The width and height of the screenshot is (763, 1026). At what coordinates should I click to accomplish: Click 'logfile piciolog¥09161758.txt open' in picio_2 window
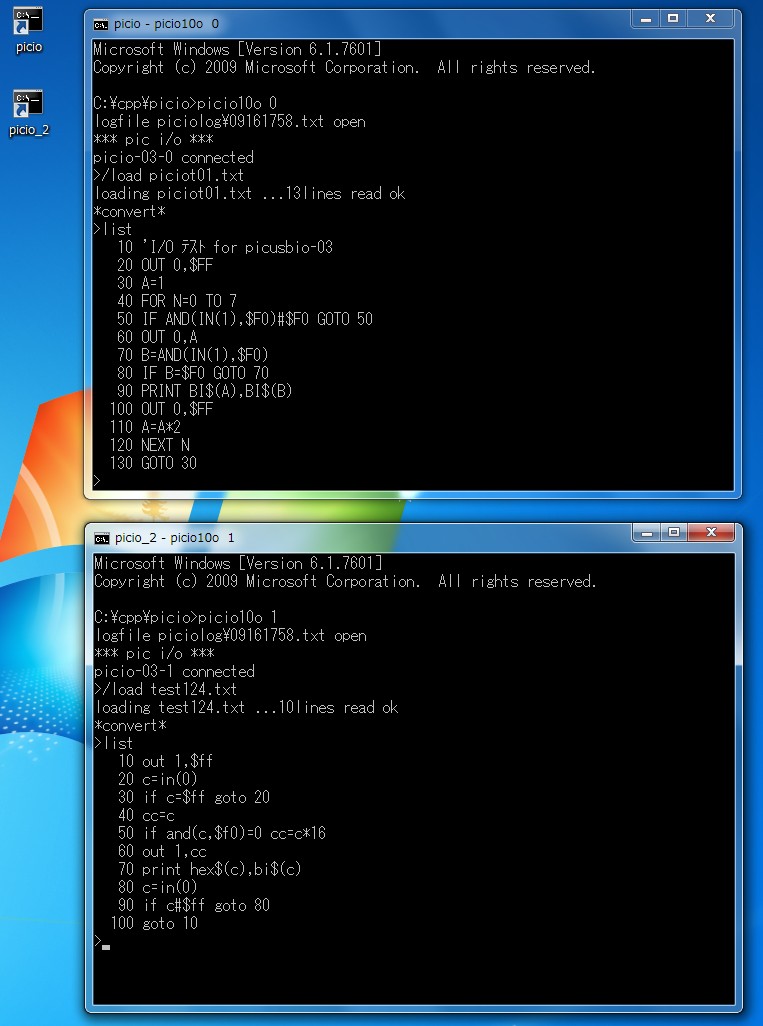click(x=230, y=635)
